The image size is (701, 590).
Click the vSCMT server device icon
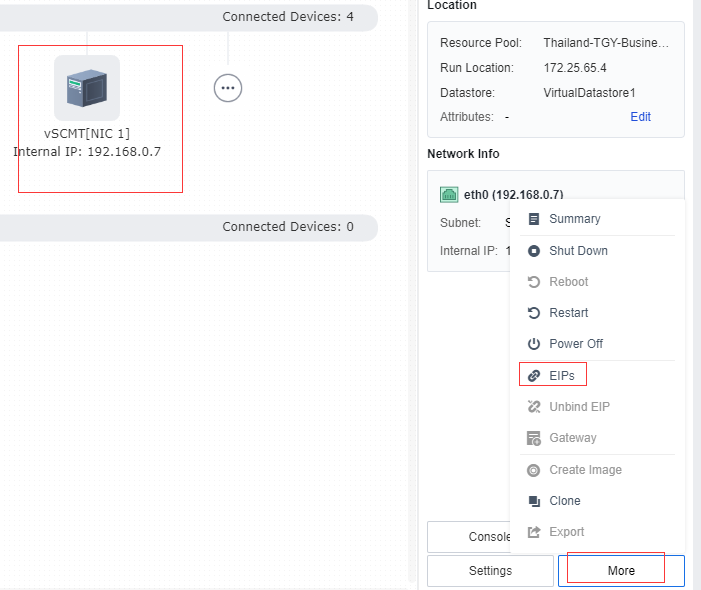coord(87,88)
